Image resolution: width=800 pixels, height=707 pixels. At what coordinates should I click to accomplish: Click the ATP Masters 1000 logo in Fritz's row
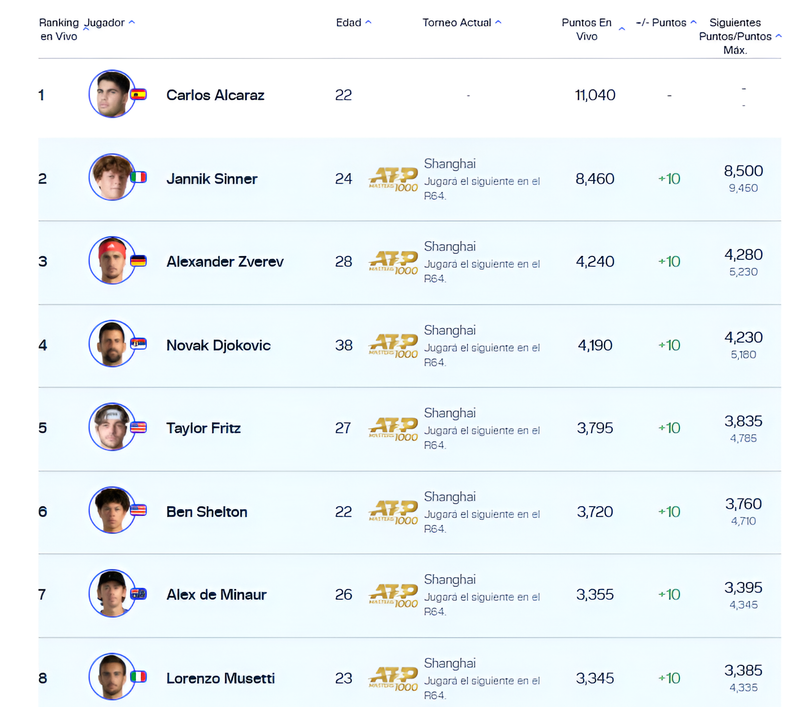pos(393,429)
